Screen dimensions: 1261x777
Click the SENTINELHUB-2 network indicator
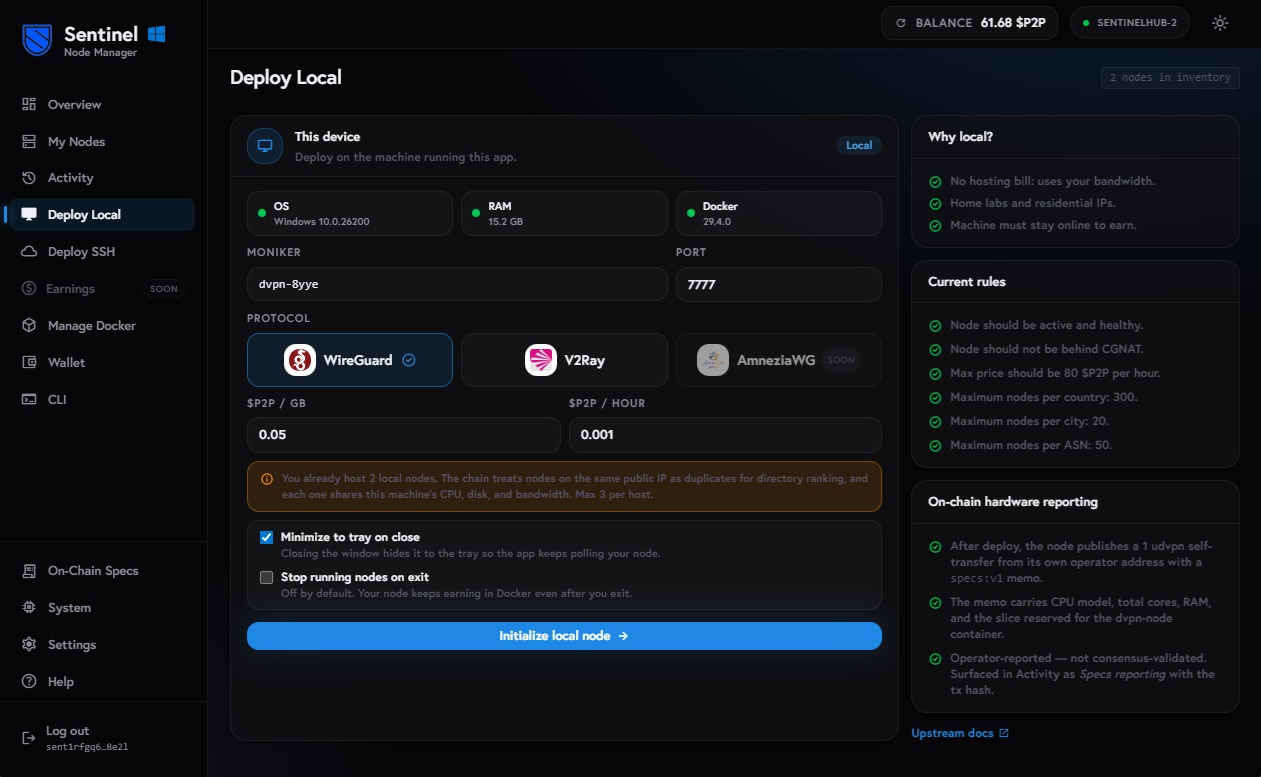(x=1130, y=23)
